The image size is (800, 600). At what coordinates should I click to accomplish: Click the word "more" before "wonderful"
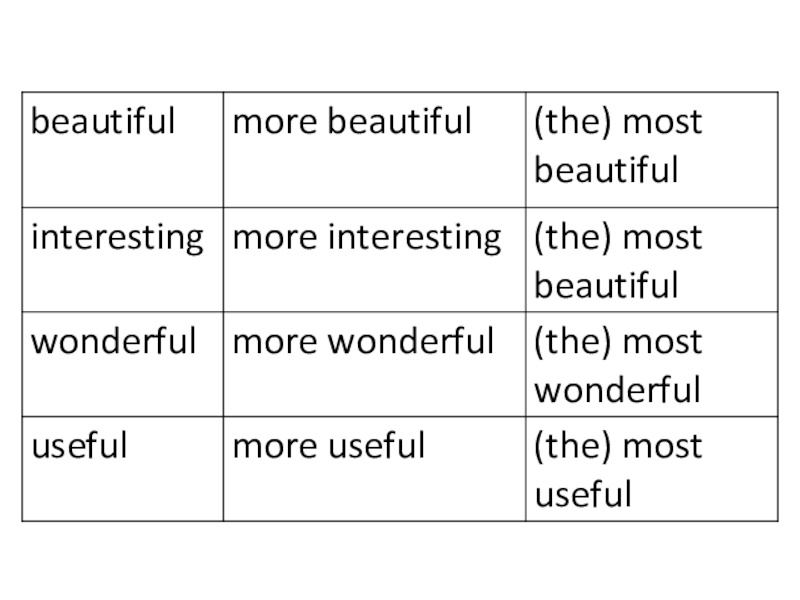click(x=264, y=342)
